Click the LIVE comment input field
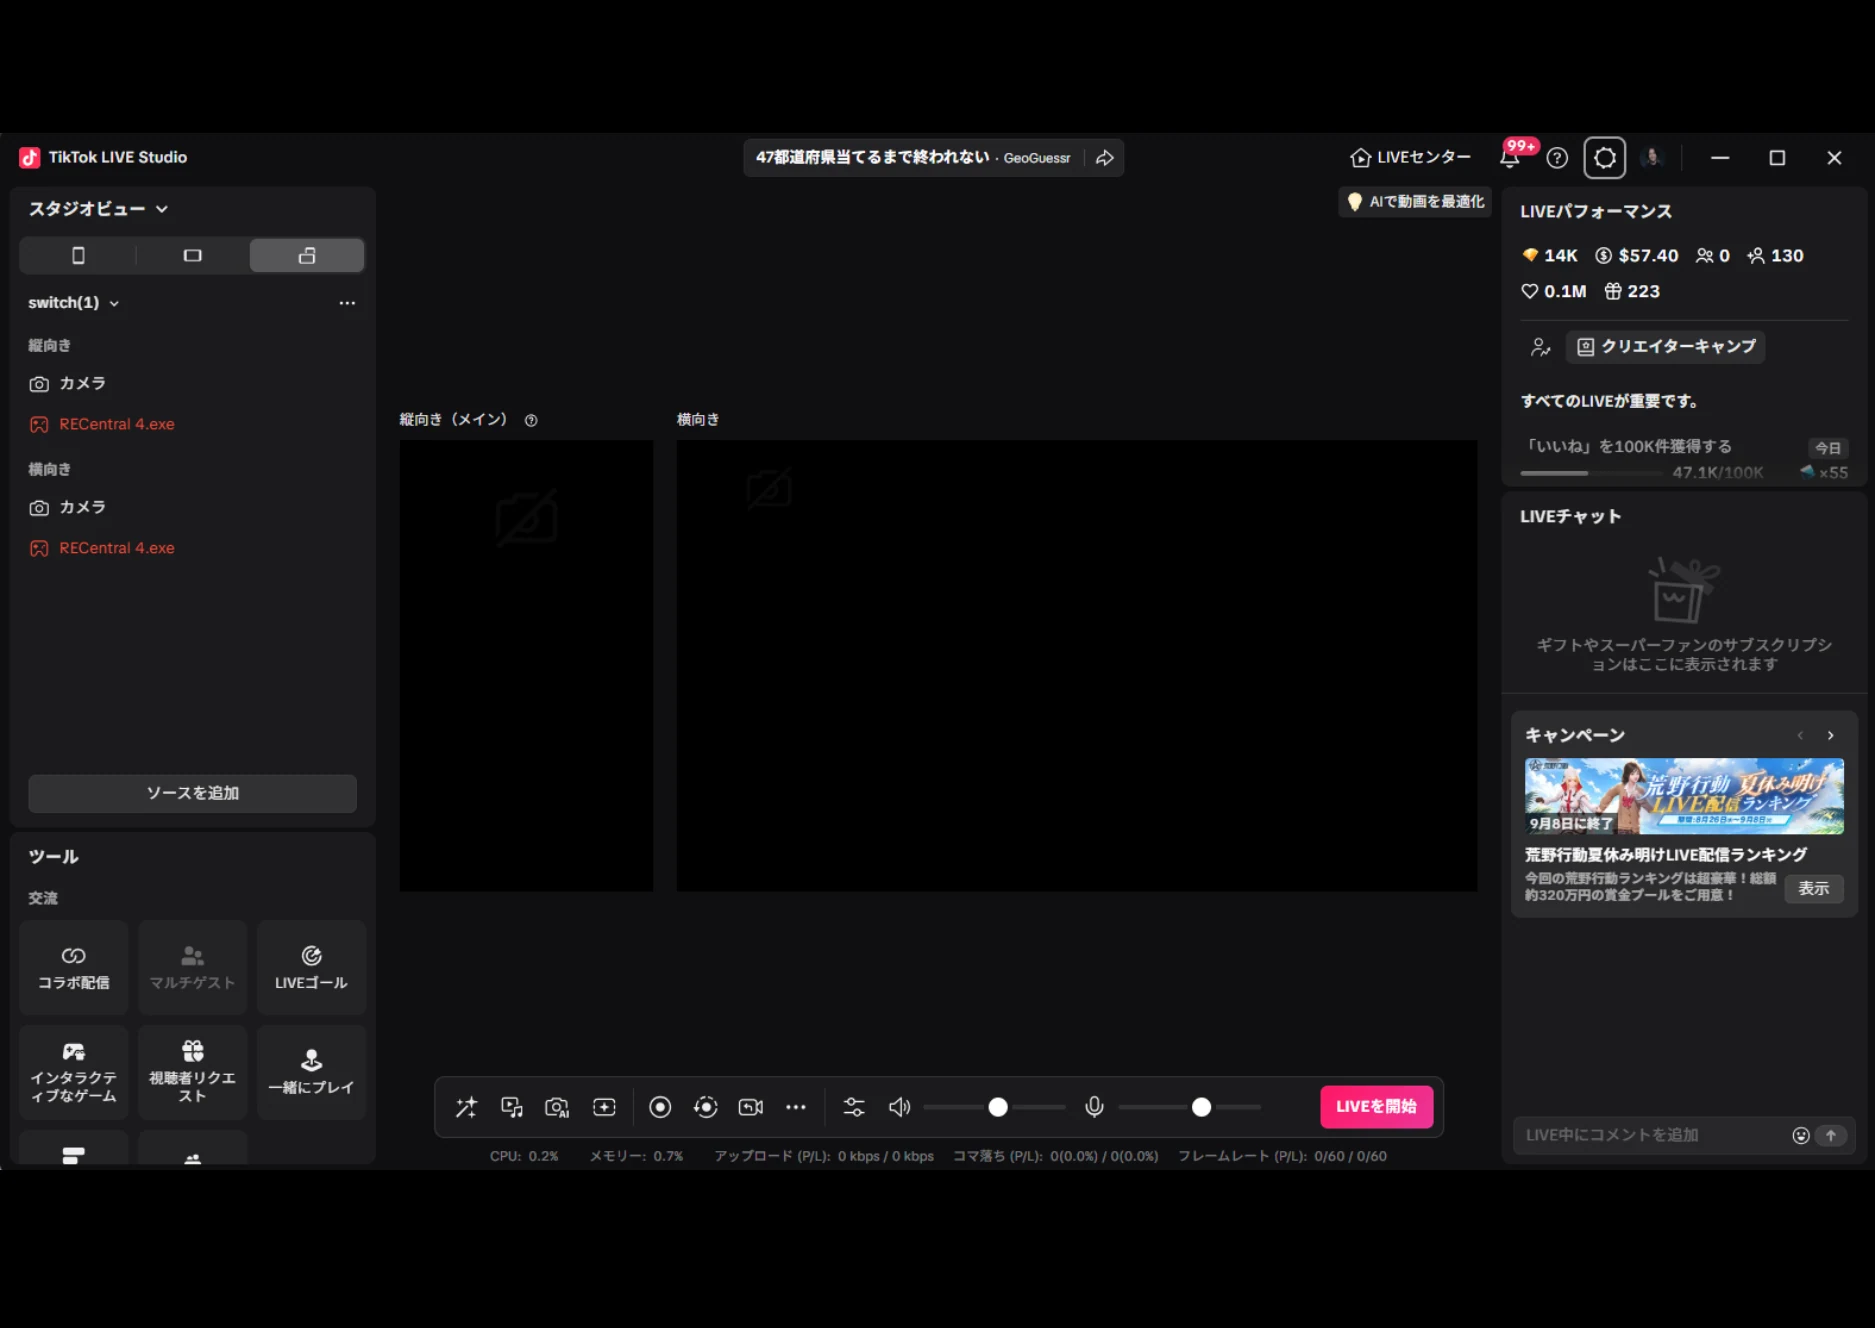Viewport: 1875px width, 1328px height. click(1652, 1135)
